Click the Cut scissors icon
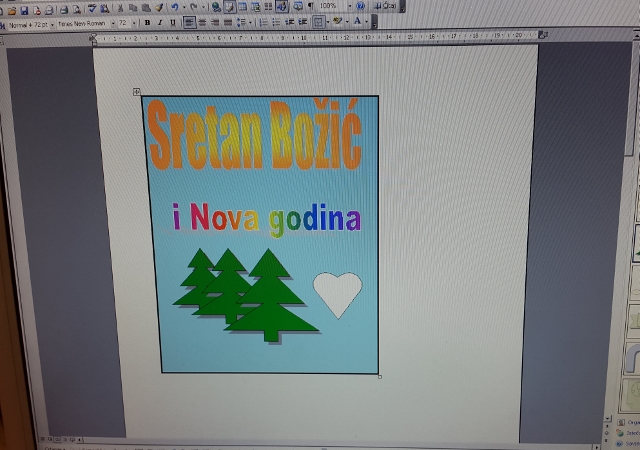Image resolution: width=640 pixels, height=450 pixels. tap(120, 8)
